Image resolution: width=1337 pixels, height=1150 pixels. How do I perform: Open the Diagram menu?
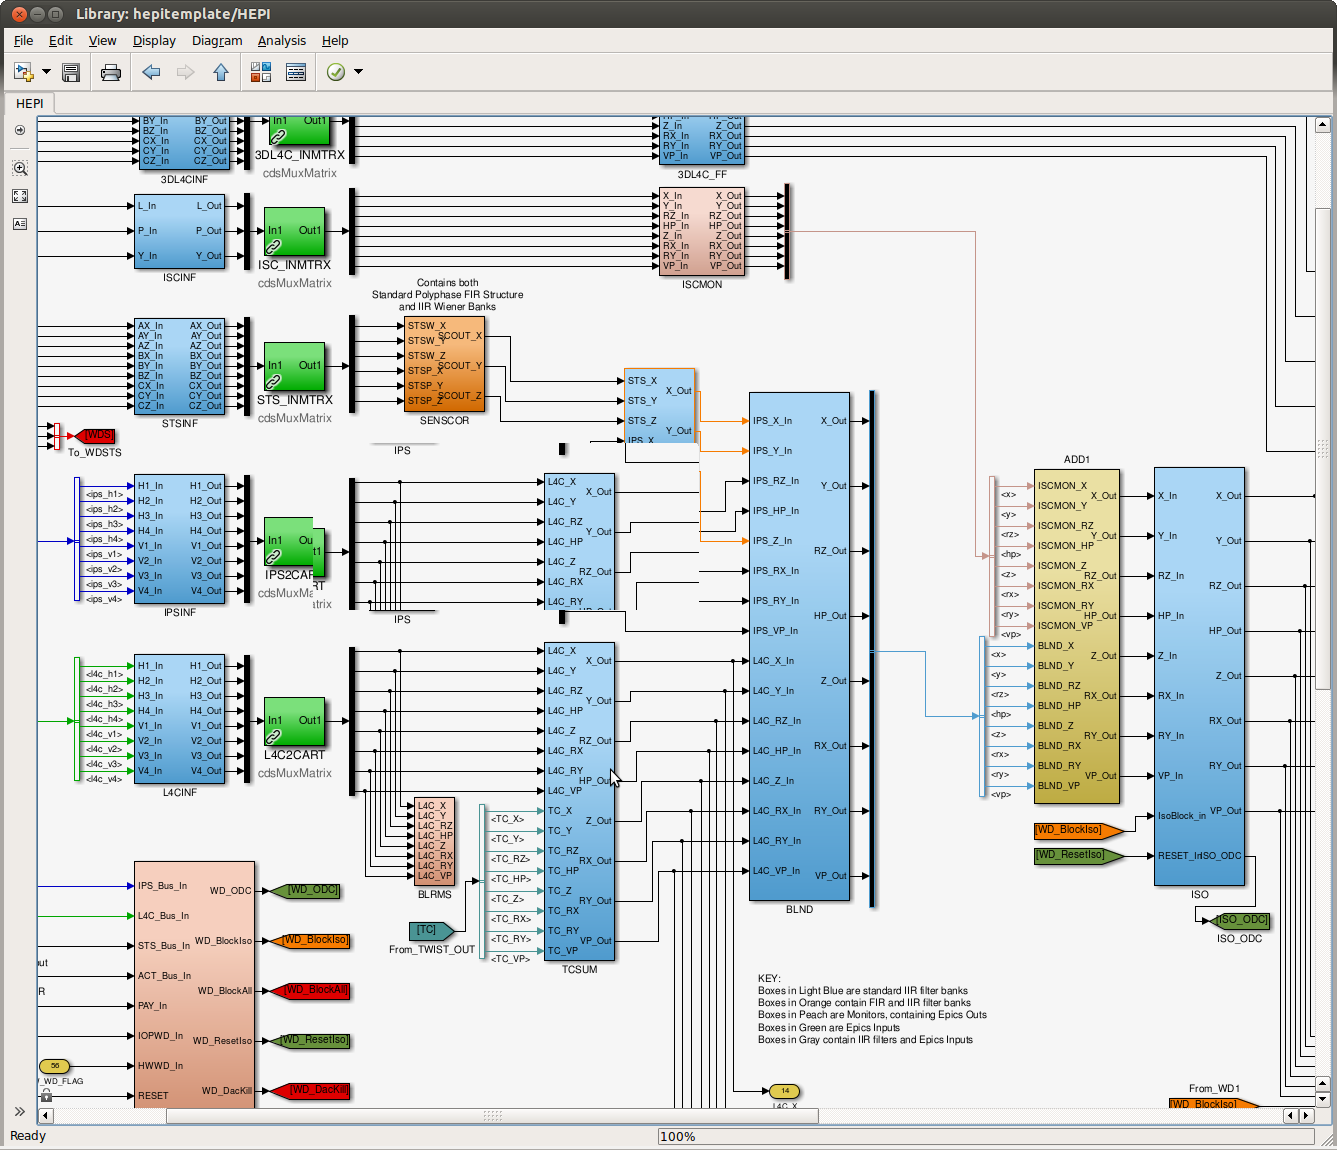coord(217,41)
